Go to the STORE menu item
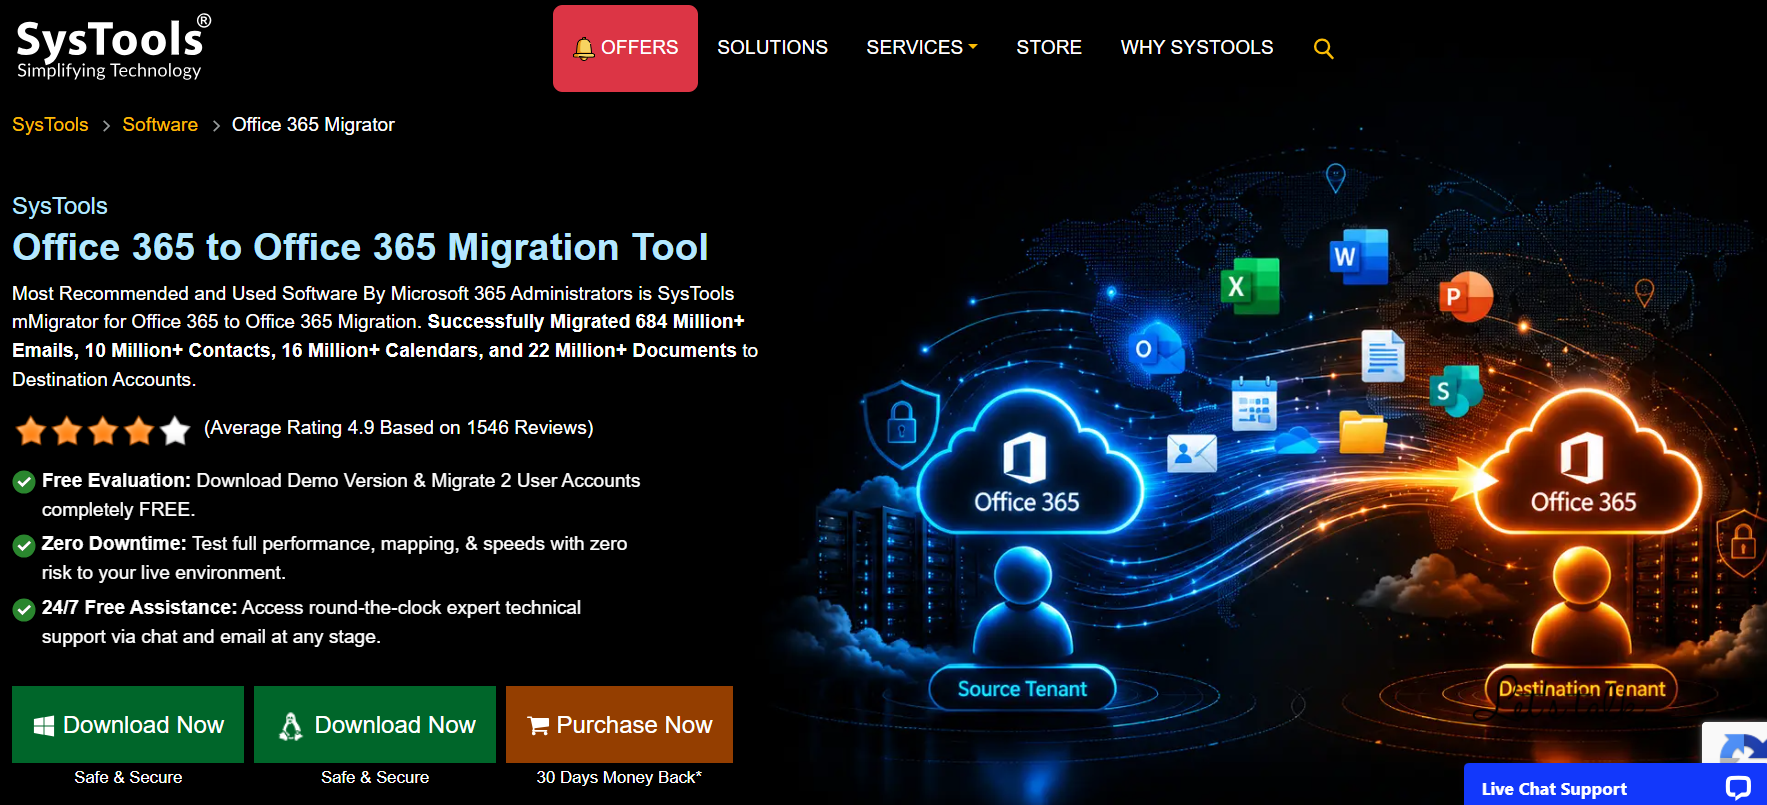The height and width of the screenshot is (805, 1767). pos(1049,47)
